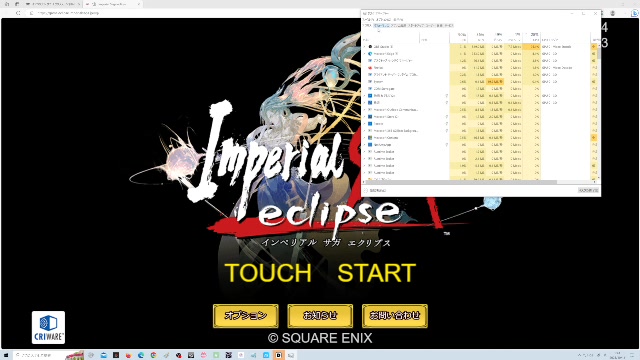Click the CRIWARE logo icon
The height and width of the screenshot is (360, 640).
click(48, 327)
